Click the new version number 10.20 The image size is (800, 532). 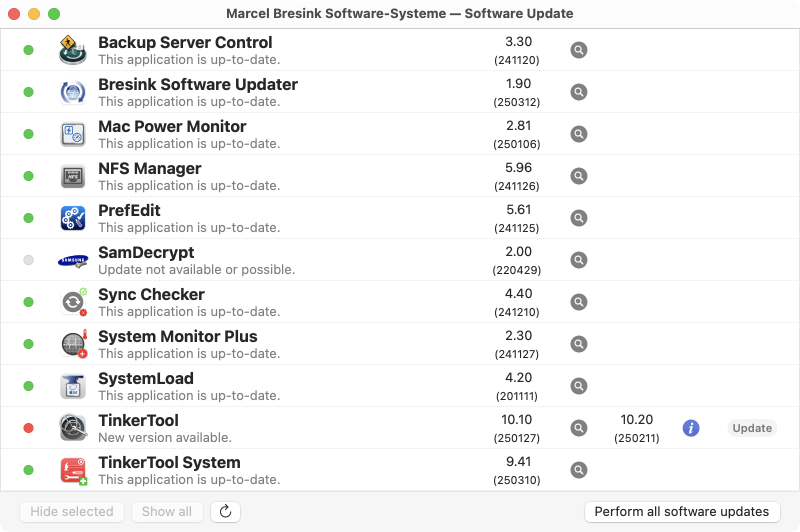(x=637, y=420)
